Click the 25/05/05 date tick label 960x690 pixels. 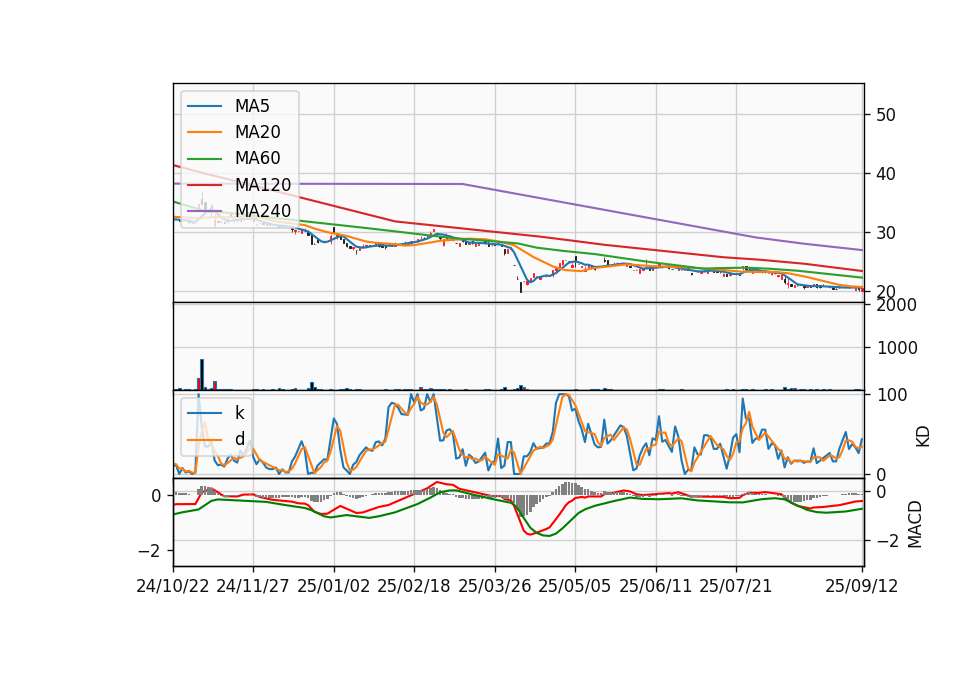tap(575, 586)
